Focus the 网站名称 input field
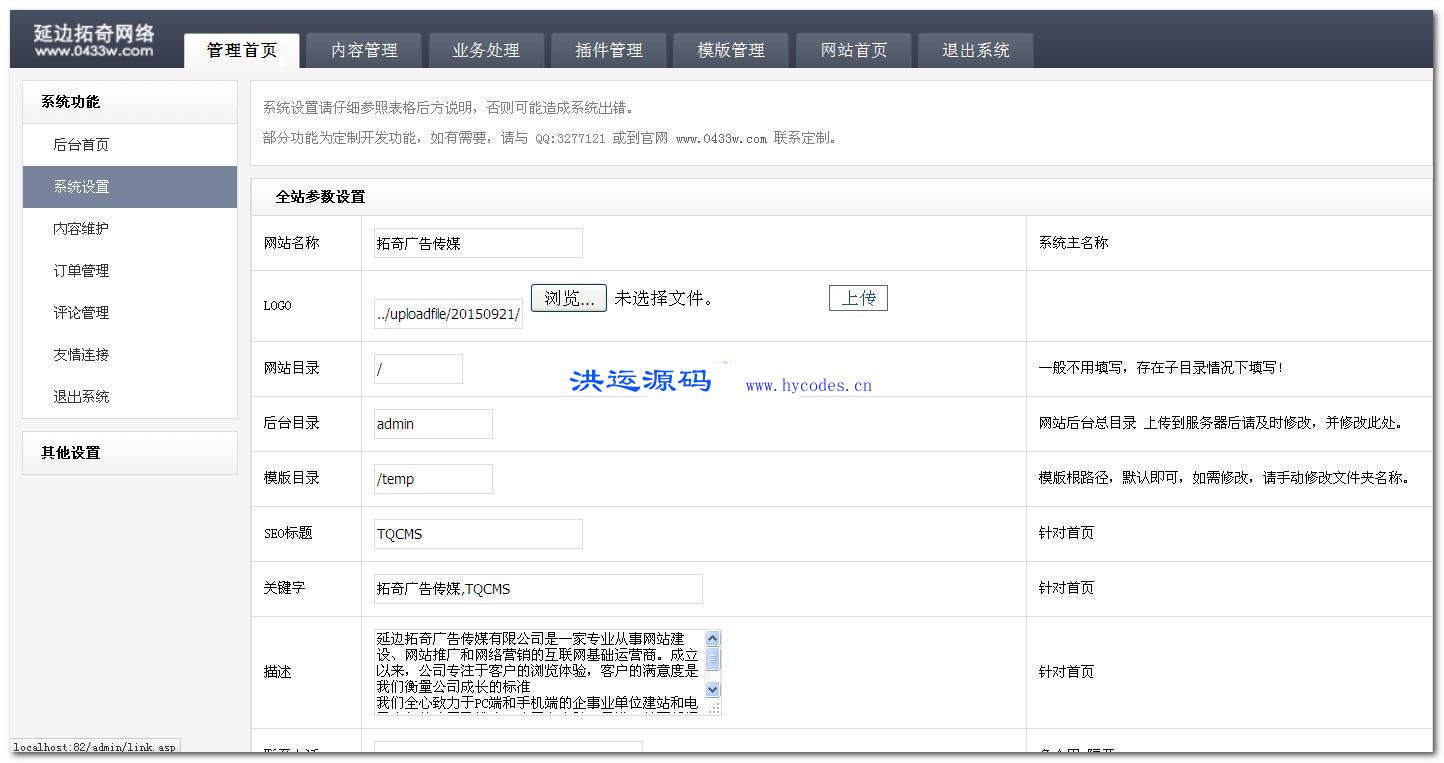 (x=478, y=243)
